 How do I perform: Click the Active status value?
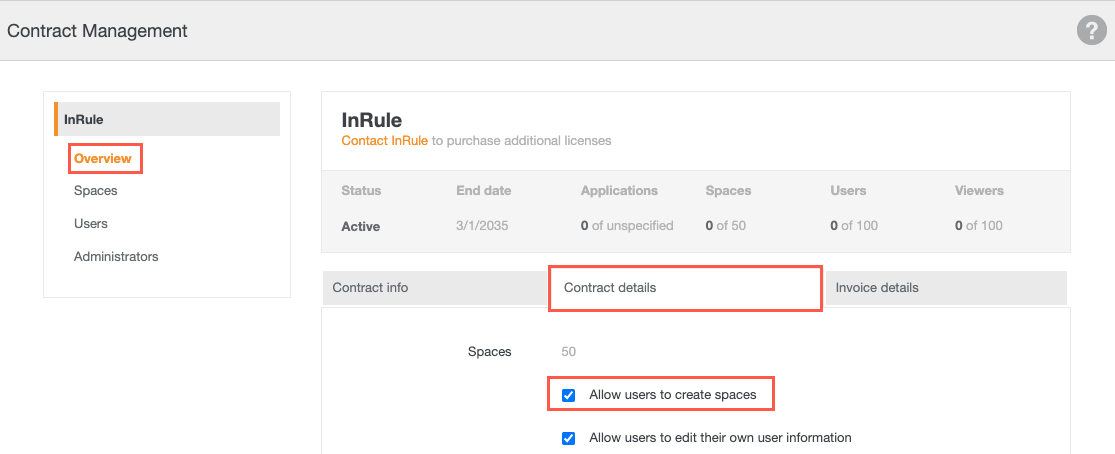(360, 226)
